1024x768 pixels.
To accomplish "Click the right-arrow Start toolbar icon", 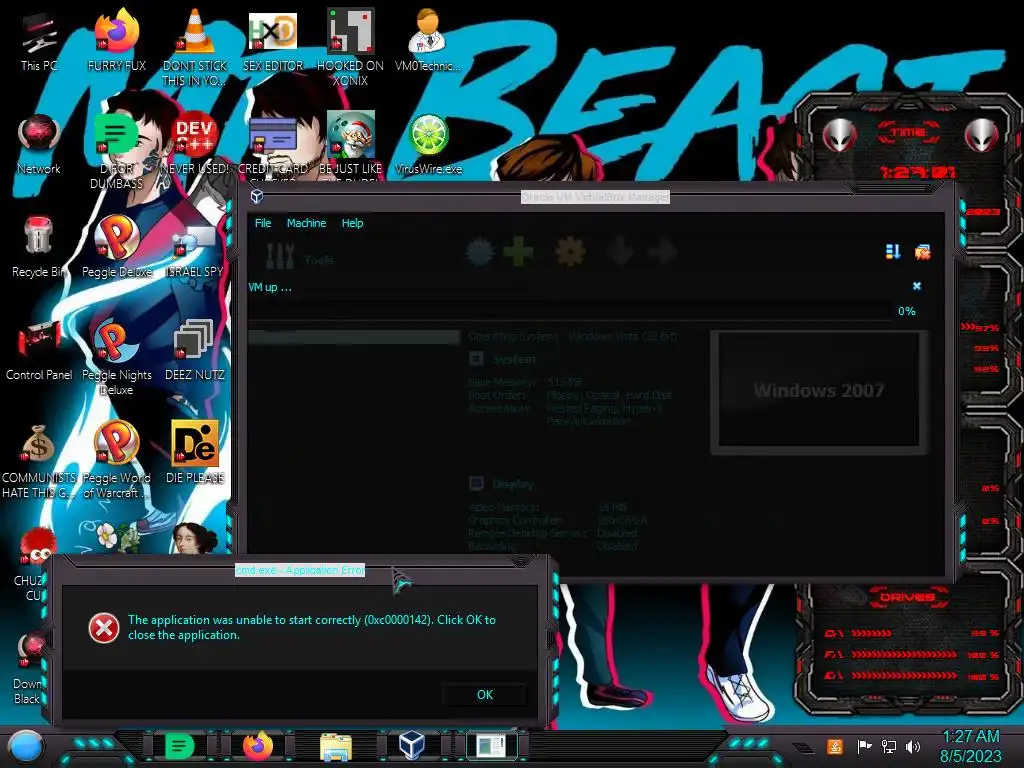I will tap(663, 252).
